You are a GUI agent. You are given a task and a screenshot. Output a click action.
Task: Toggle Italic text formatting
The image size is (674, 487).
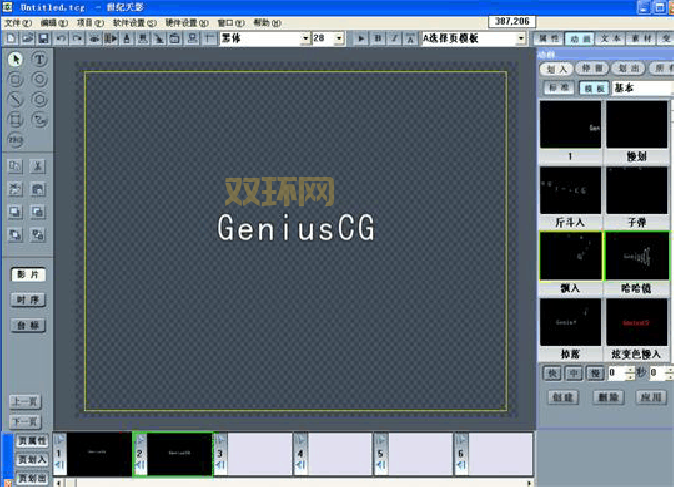(394, 39)
